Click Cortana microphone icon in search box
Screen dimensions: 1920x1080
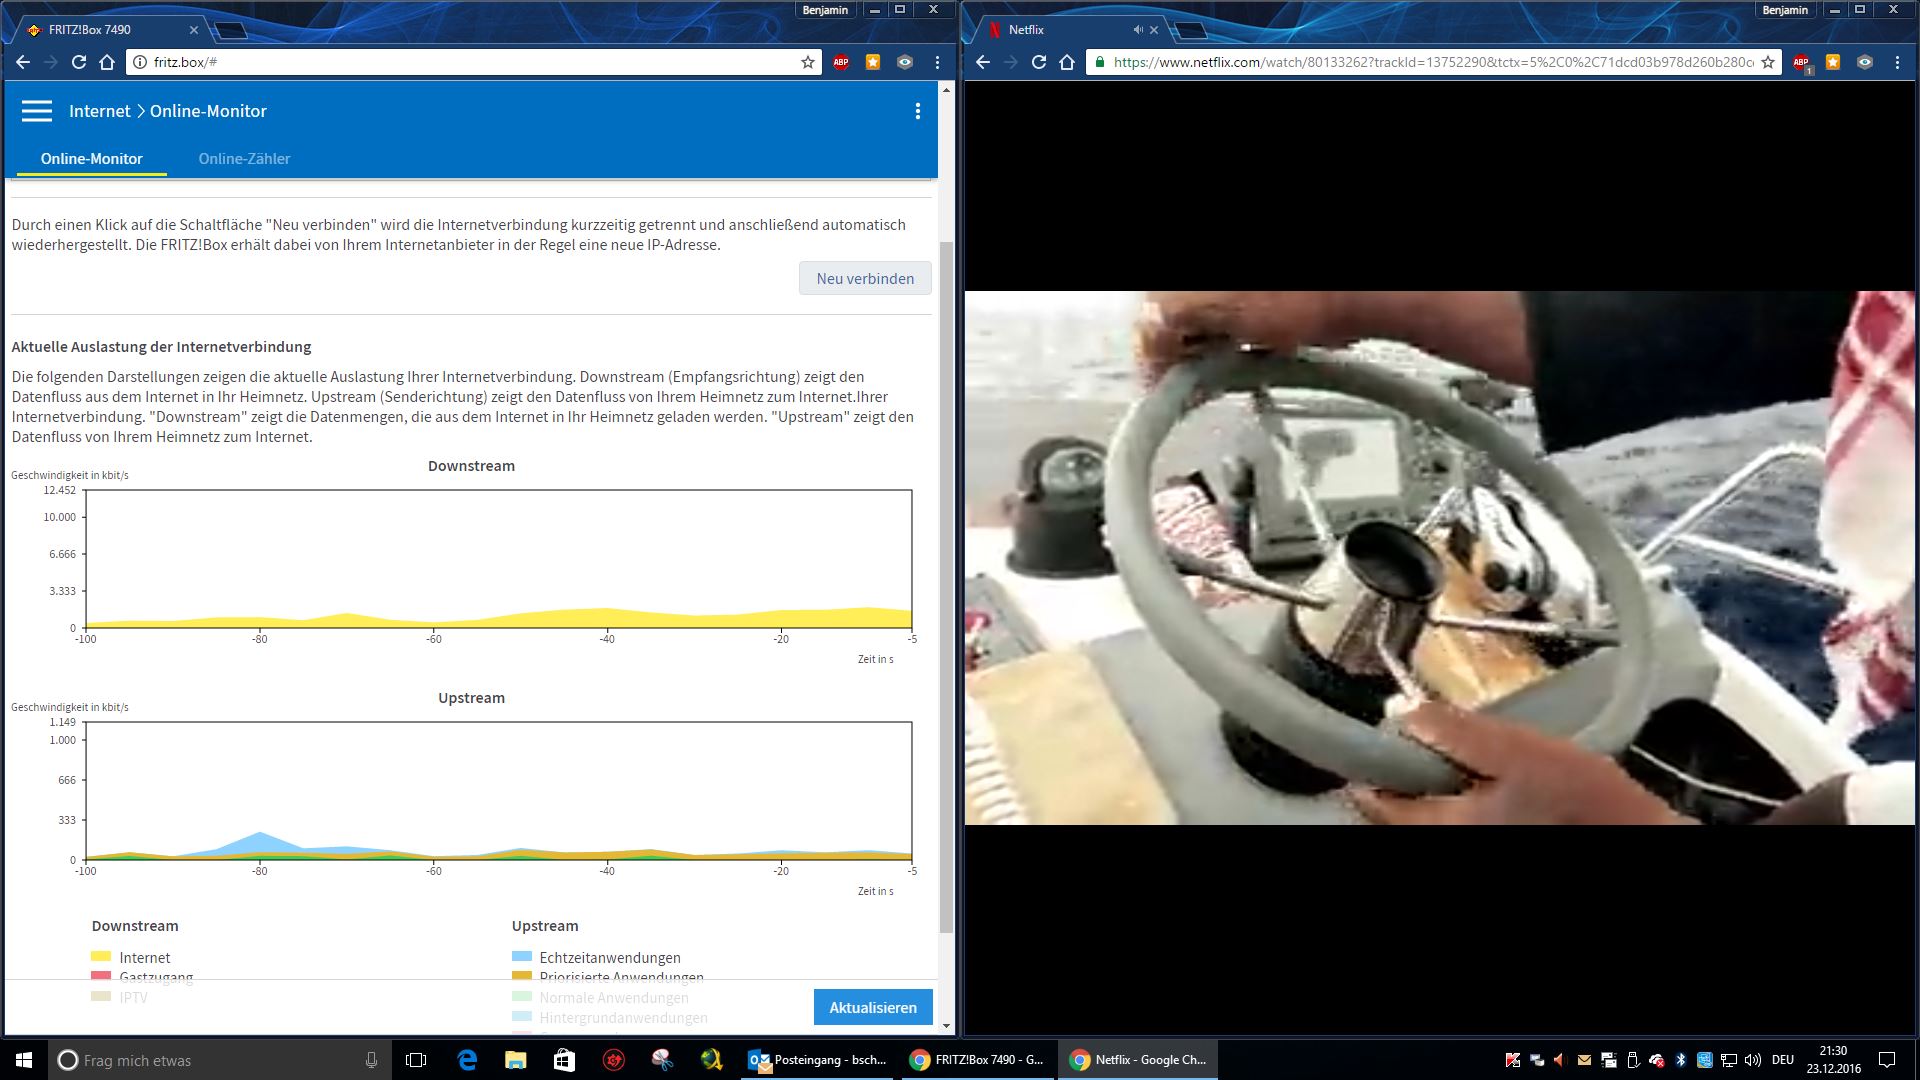tap(371, 1060)
